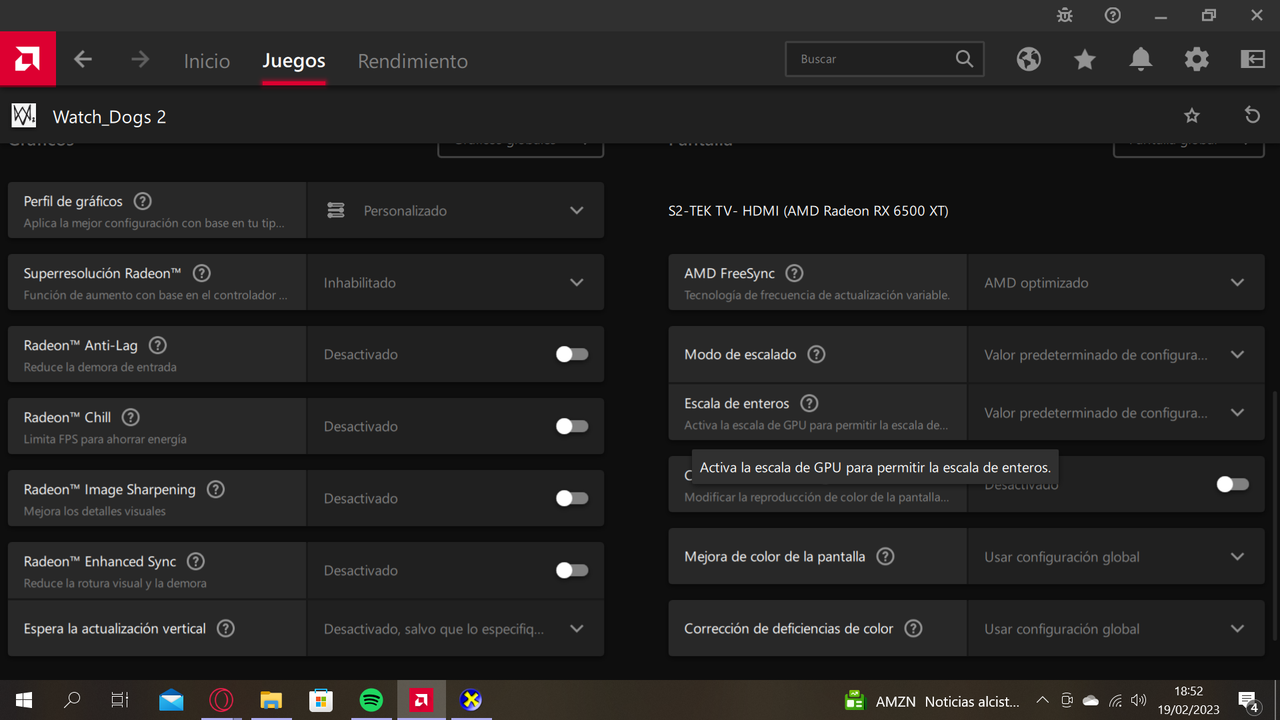This screenshot has height=720, width=1280.
Task: Click the sidebar panel toggle icon
Action: pyautogui.click(x=1253, y=59)
